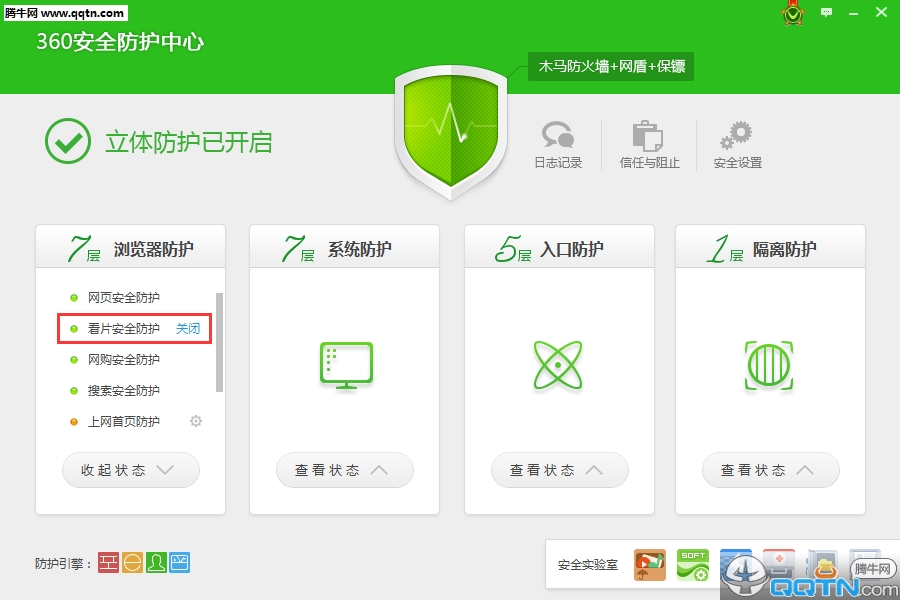Click the 安全实验室 label

pyautogui.click(x=588, y=565)
